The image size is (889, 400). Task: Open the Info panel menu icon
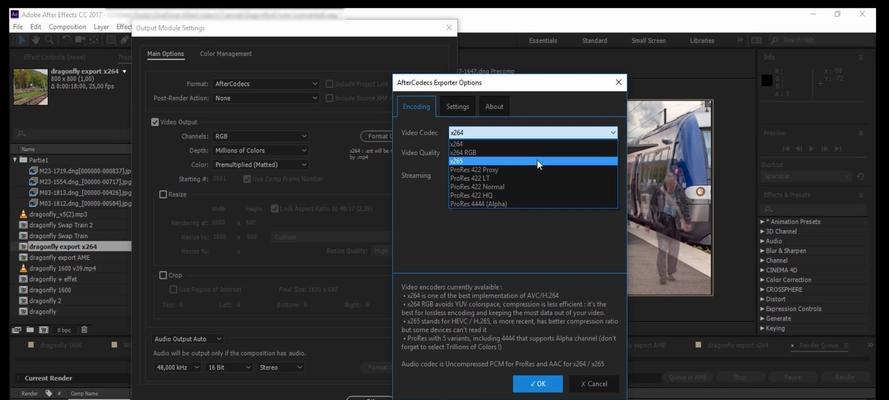click(861, 57)
